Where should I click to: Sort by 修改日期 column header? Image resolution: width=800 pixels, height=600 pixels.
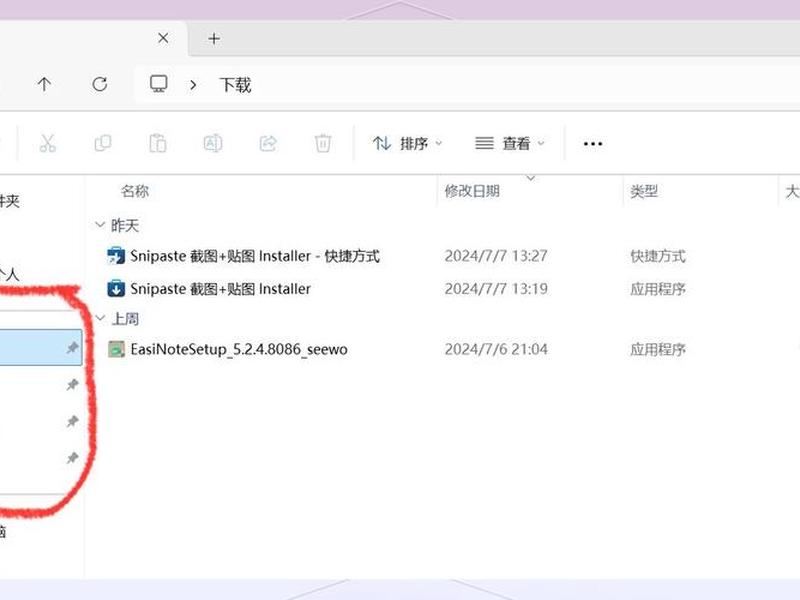point(472,191)
